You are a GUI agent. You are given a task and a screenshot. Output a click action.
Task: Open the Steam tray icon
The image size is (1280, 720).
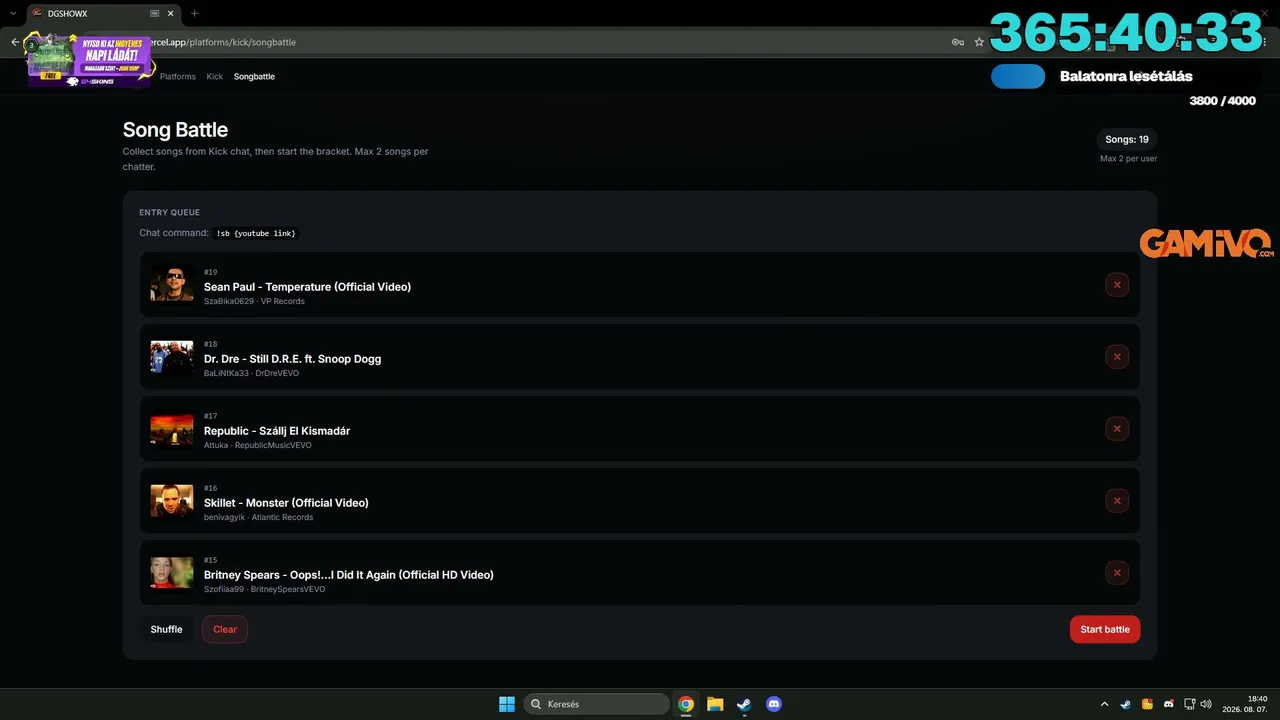point(1126,704)
